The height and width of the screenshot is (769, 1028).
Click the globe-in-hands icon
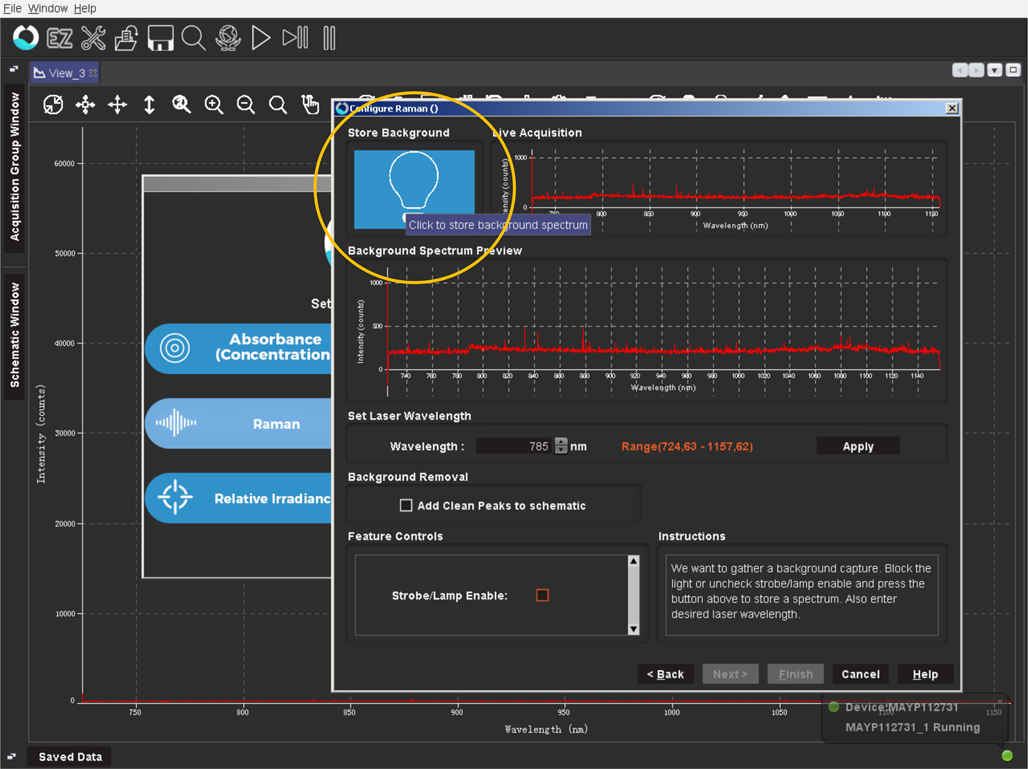click(227, 38)
